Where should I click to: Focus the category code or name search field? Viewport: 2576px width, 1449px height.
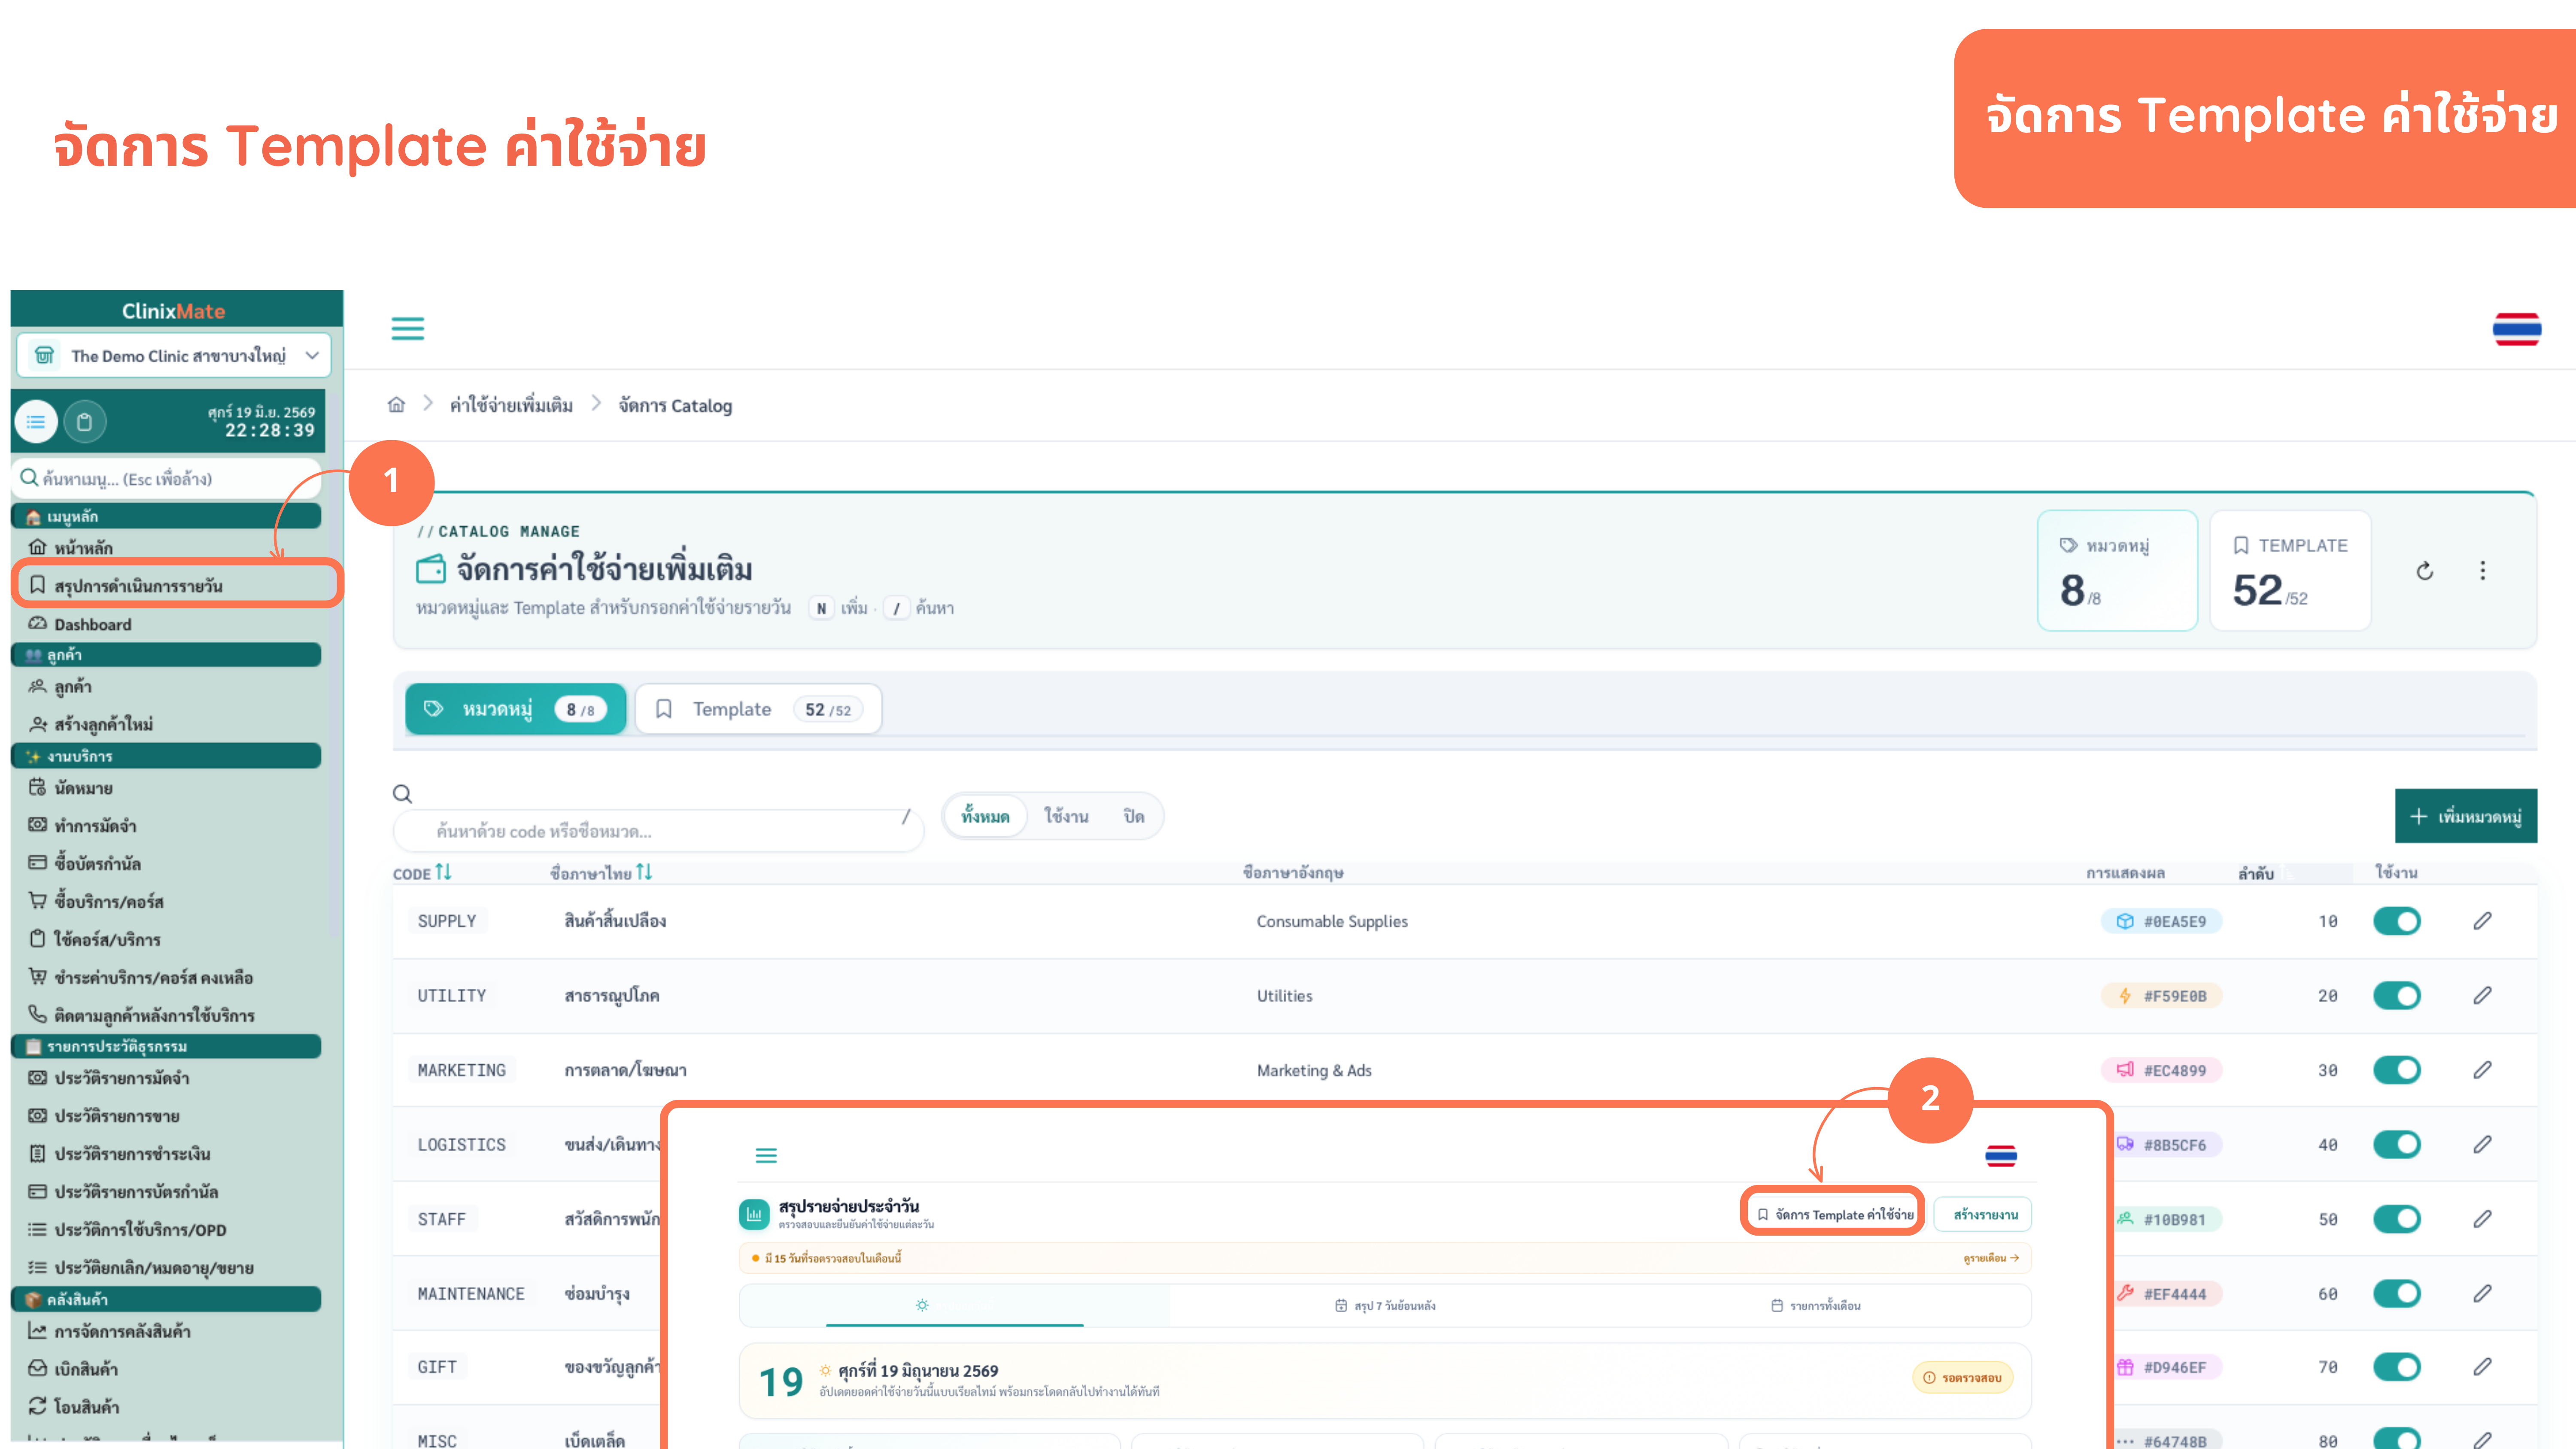[x=658, y=831]
